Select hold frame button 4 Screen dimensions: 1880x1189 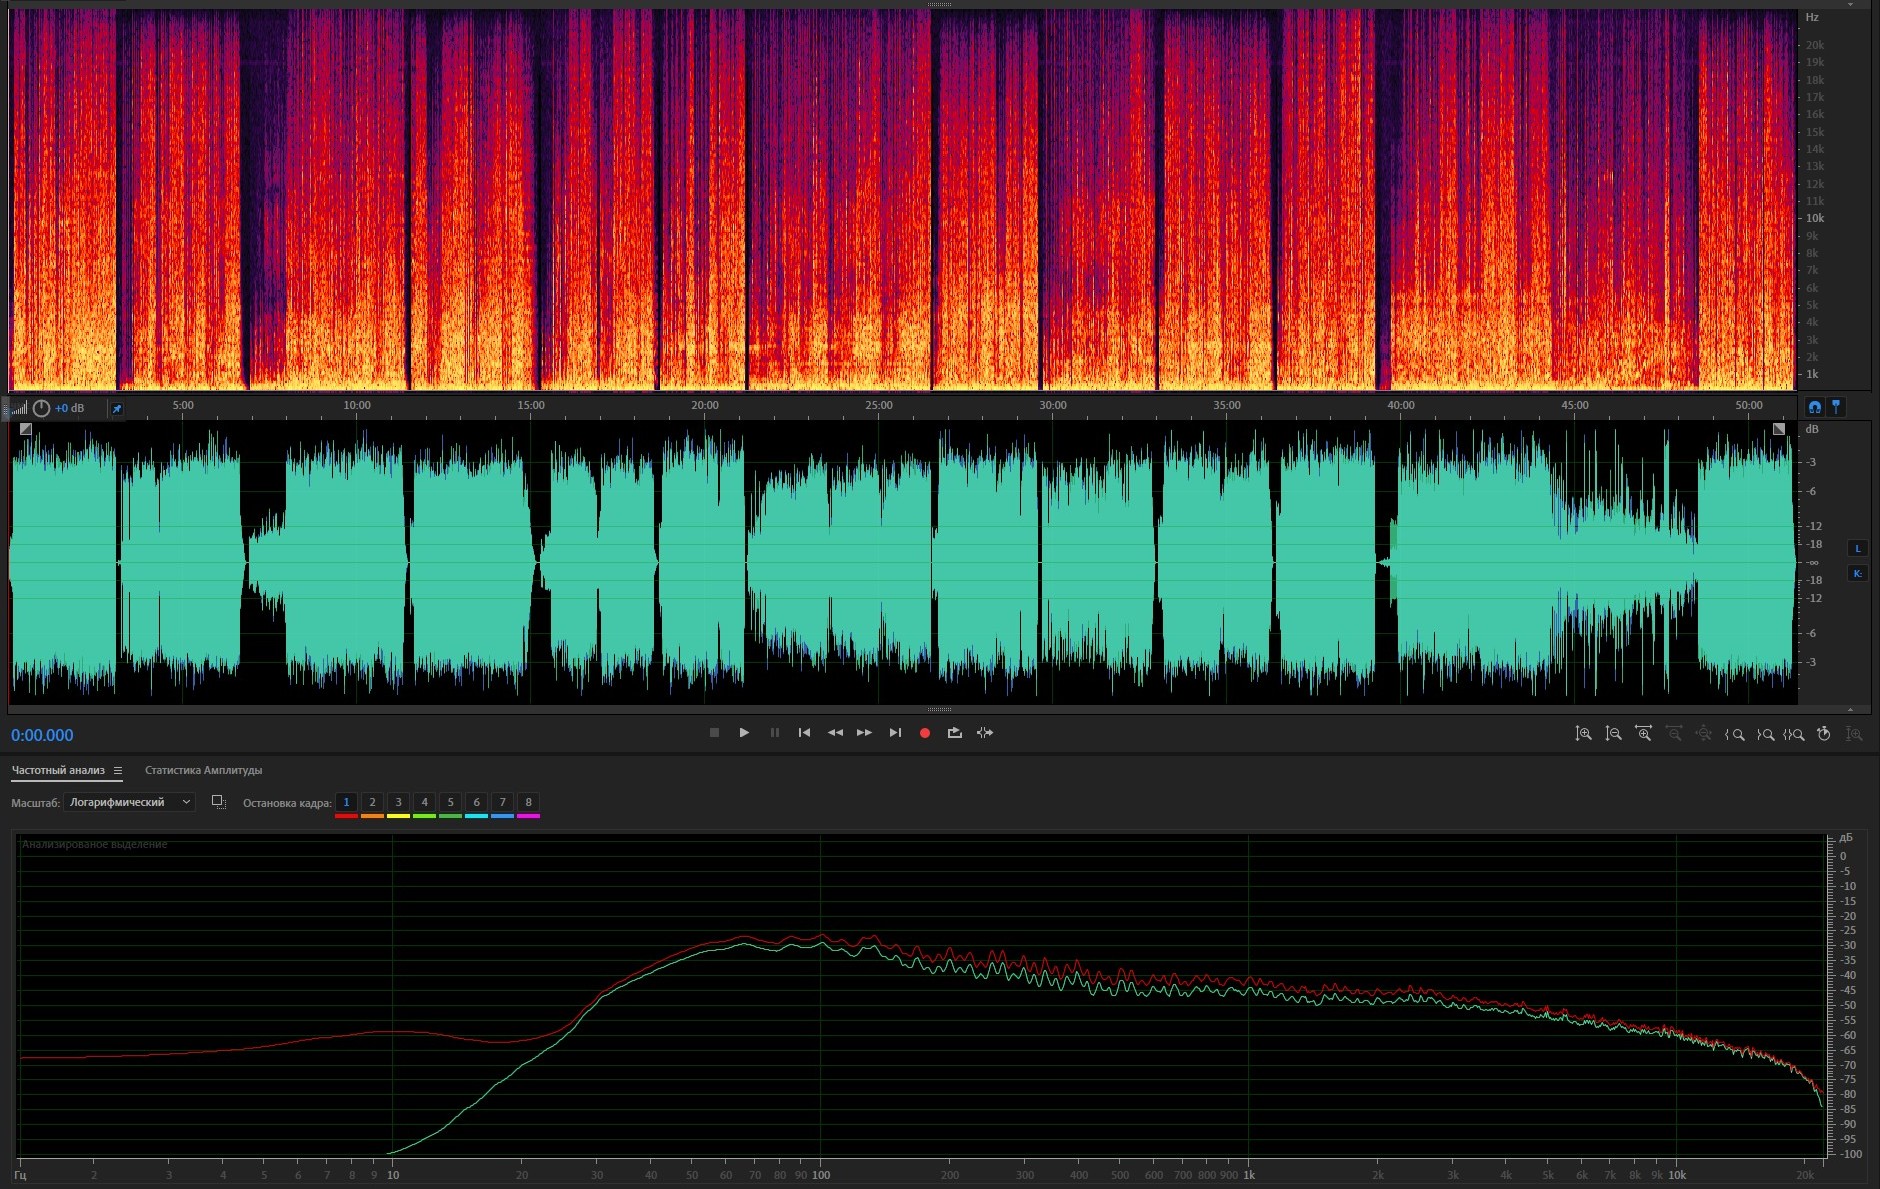(425, 802)
